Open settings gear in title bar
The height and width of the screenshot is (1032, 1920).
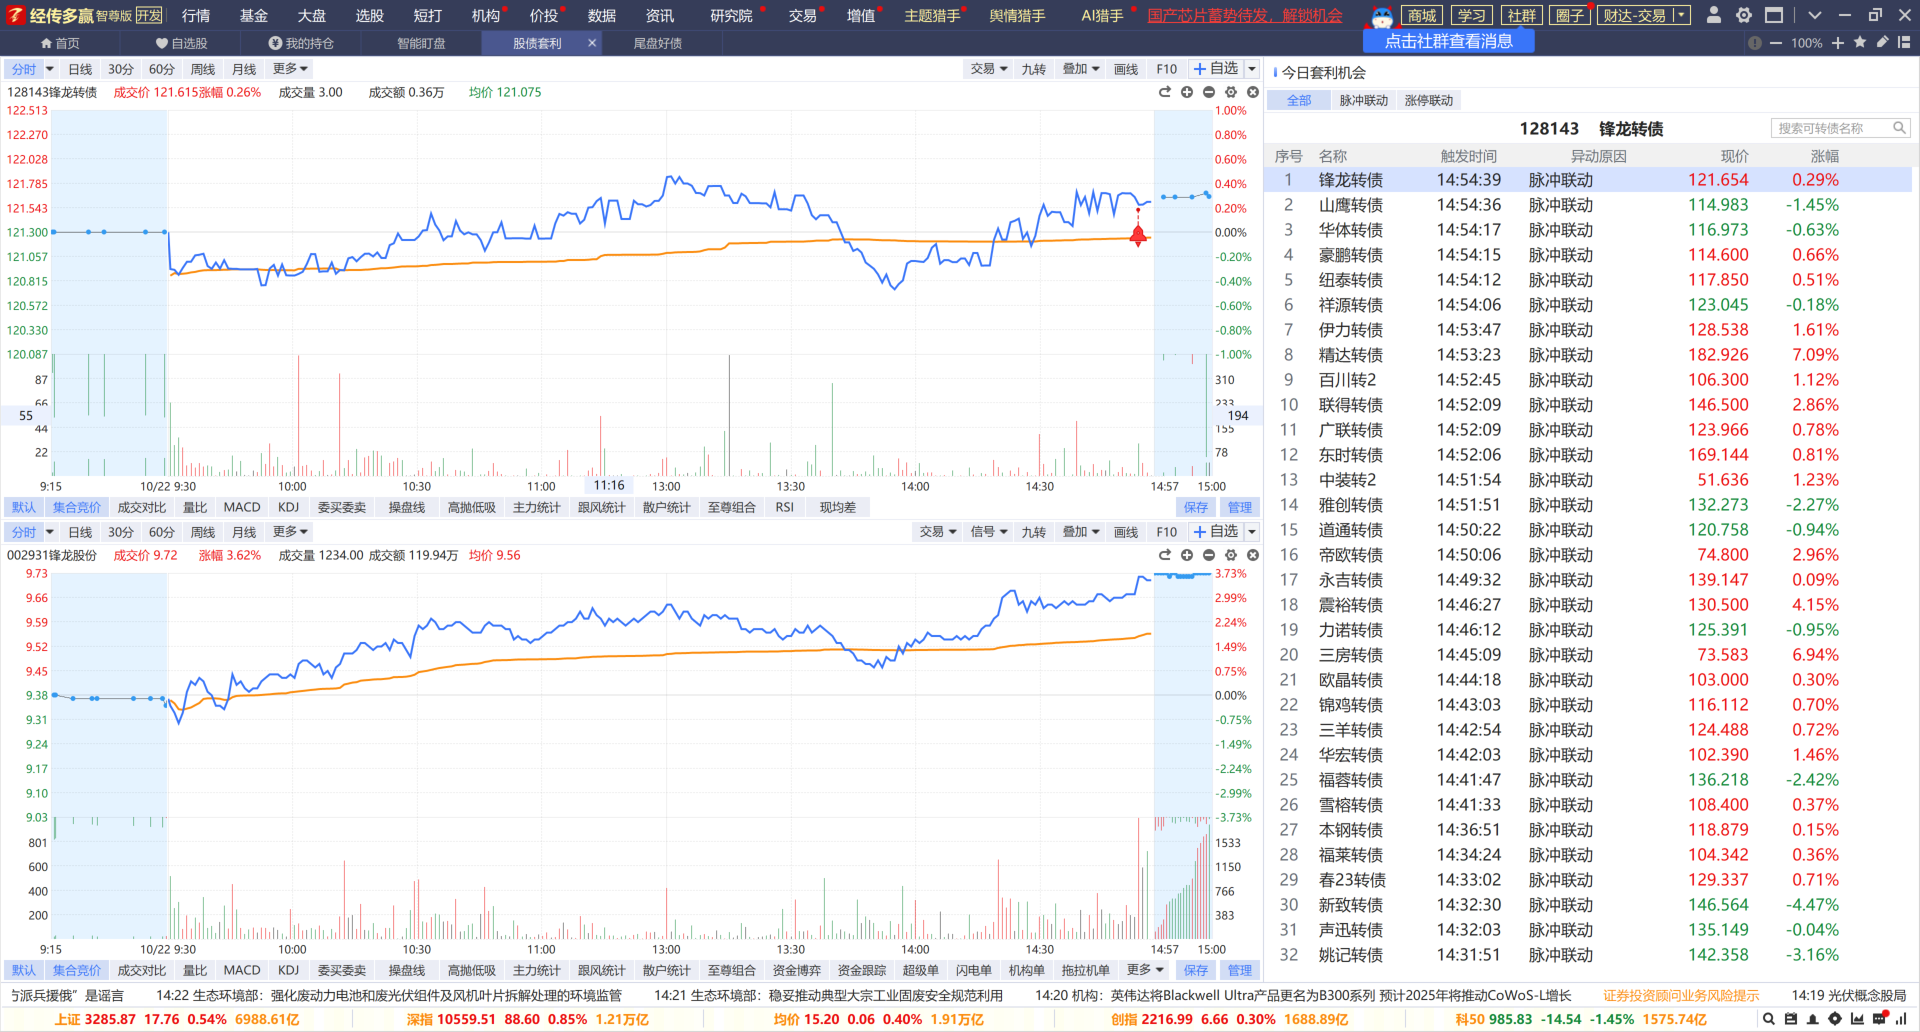click(1744, 15)
